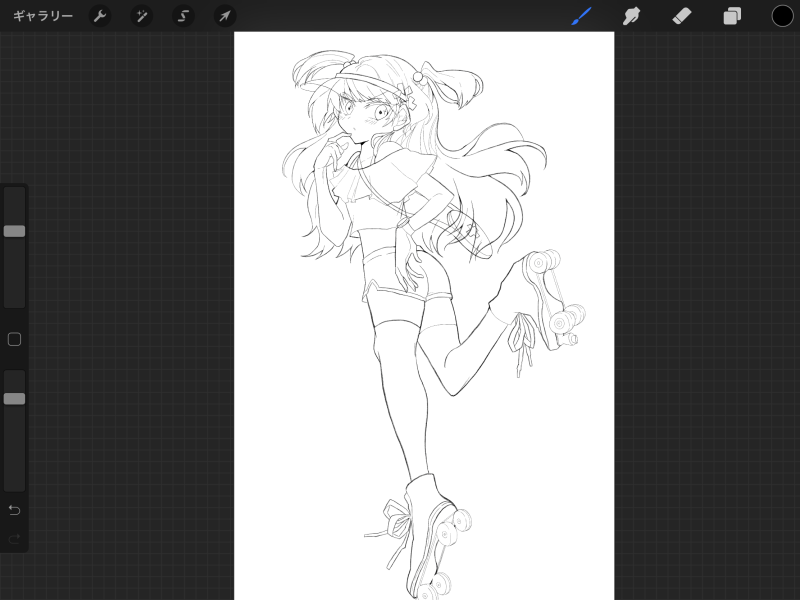The height and width of the screenshot is (600, 800).
Task: Select the Brush tool
Action: coord(582,16)
